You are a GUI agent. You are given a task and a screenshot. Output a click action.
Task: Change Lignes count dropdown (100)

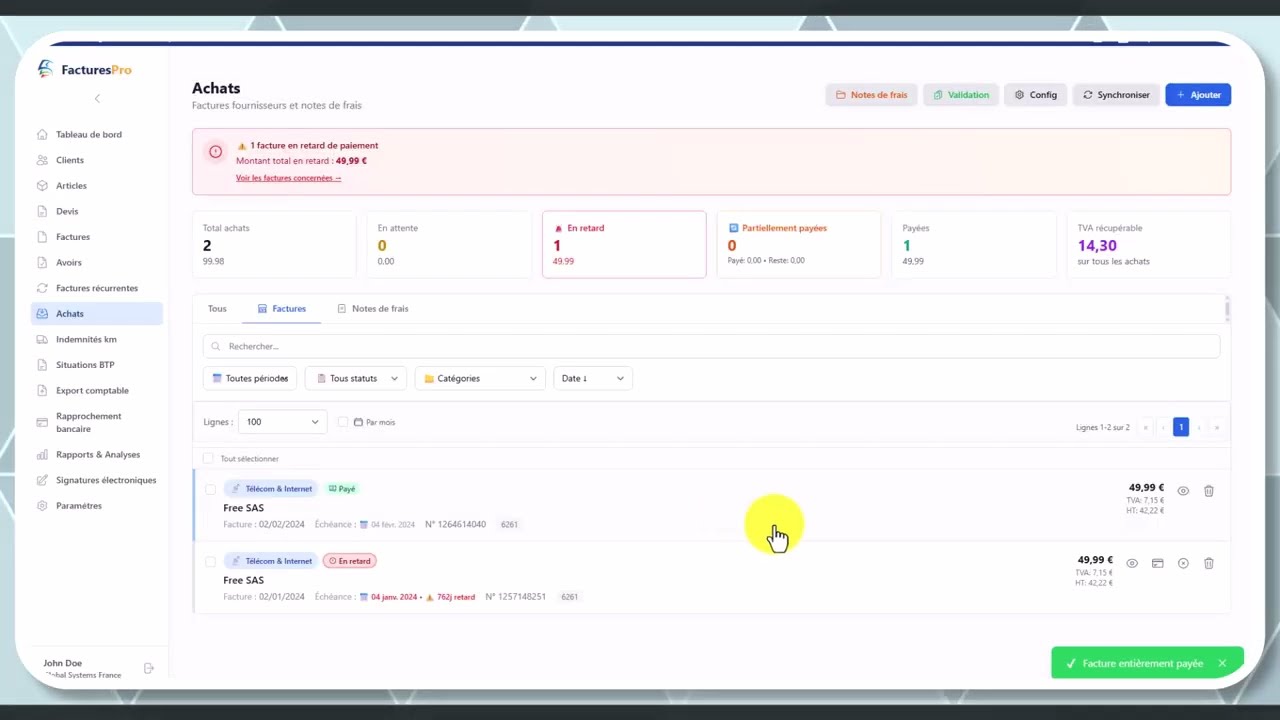coord(282,422)
